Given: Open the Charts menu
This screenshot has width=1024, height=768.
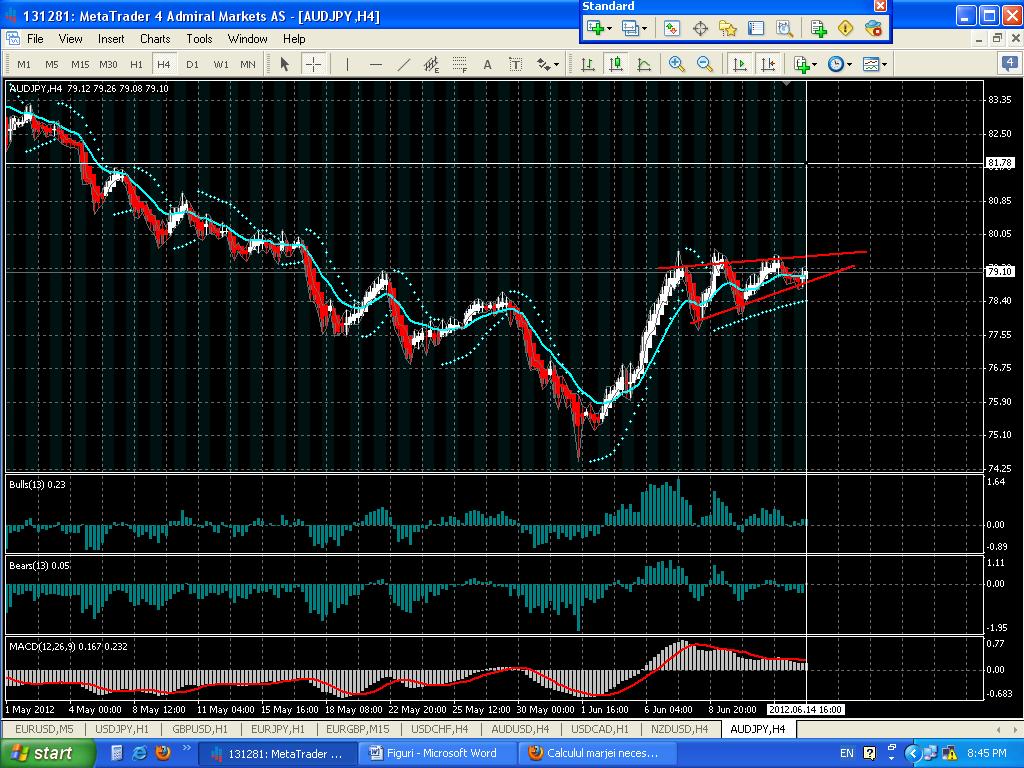Looking at the screenshot, I should pos(155,39).
